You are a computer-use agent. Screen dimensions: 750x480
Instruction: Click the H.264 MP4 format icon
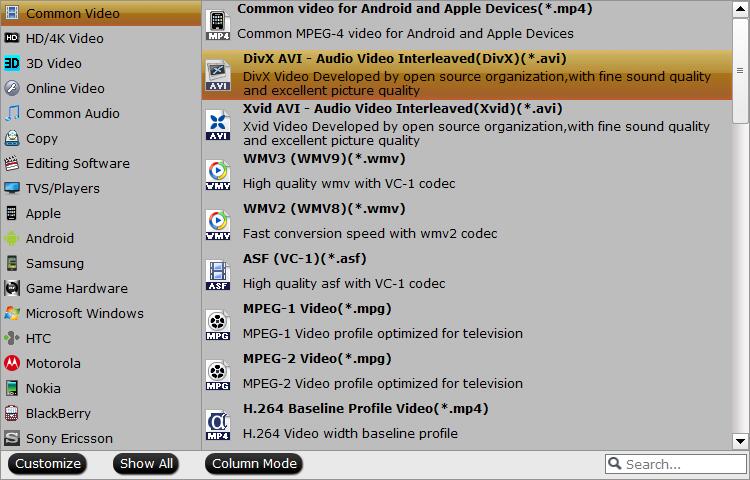coord(217,424)
